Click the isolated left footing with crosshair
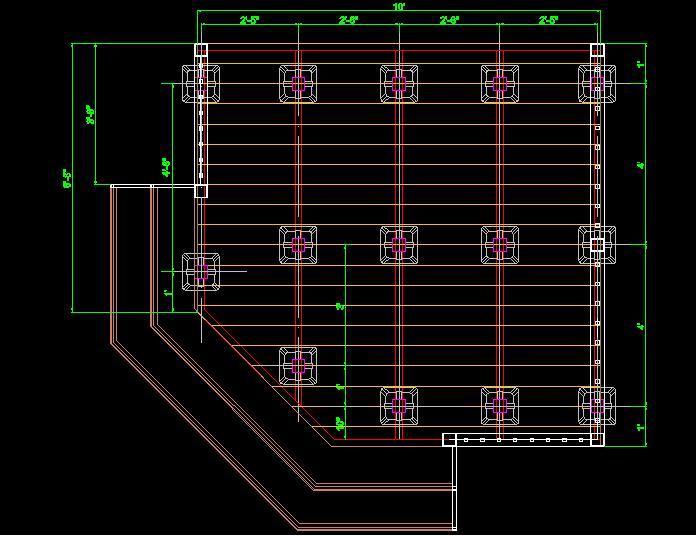The width and height of the screenshot is (696, 536). click(x=200, y=271)
